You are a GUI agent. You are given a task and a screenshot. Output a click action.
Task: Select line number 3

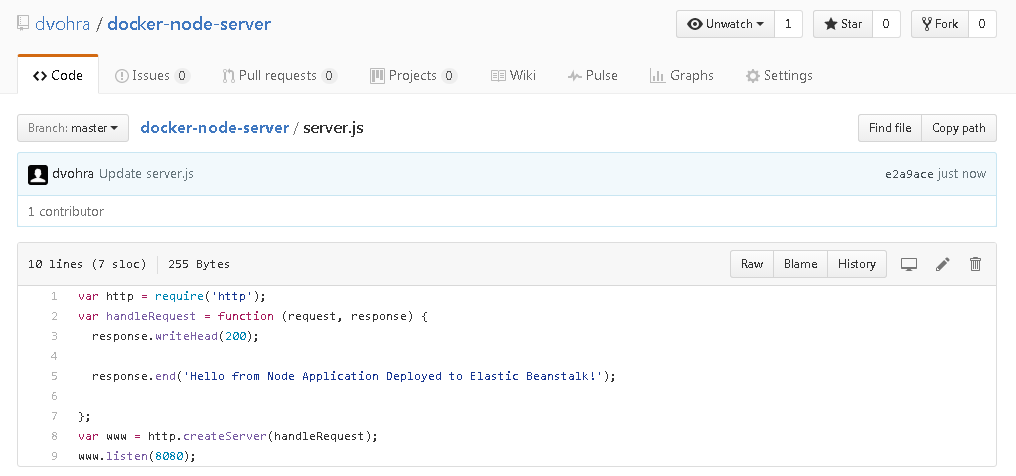click(x=54, y=337)
